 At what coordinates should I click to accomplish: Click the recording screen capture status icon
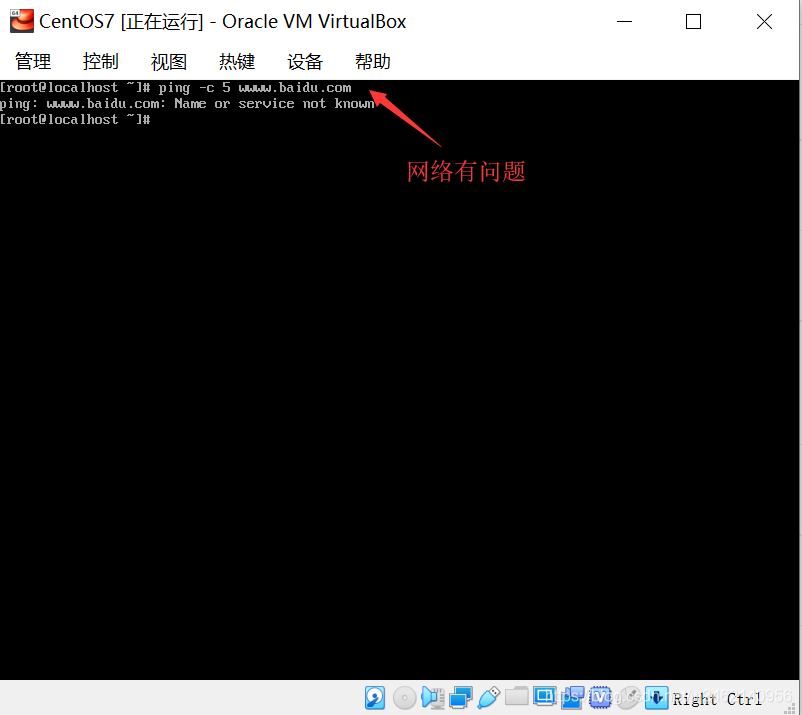point(572,698)
